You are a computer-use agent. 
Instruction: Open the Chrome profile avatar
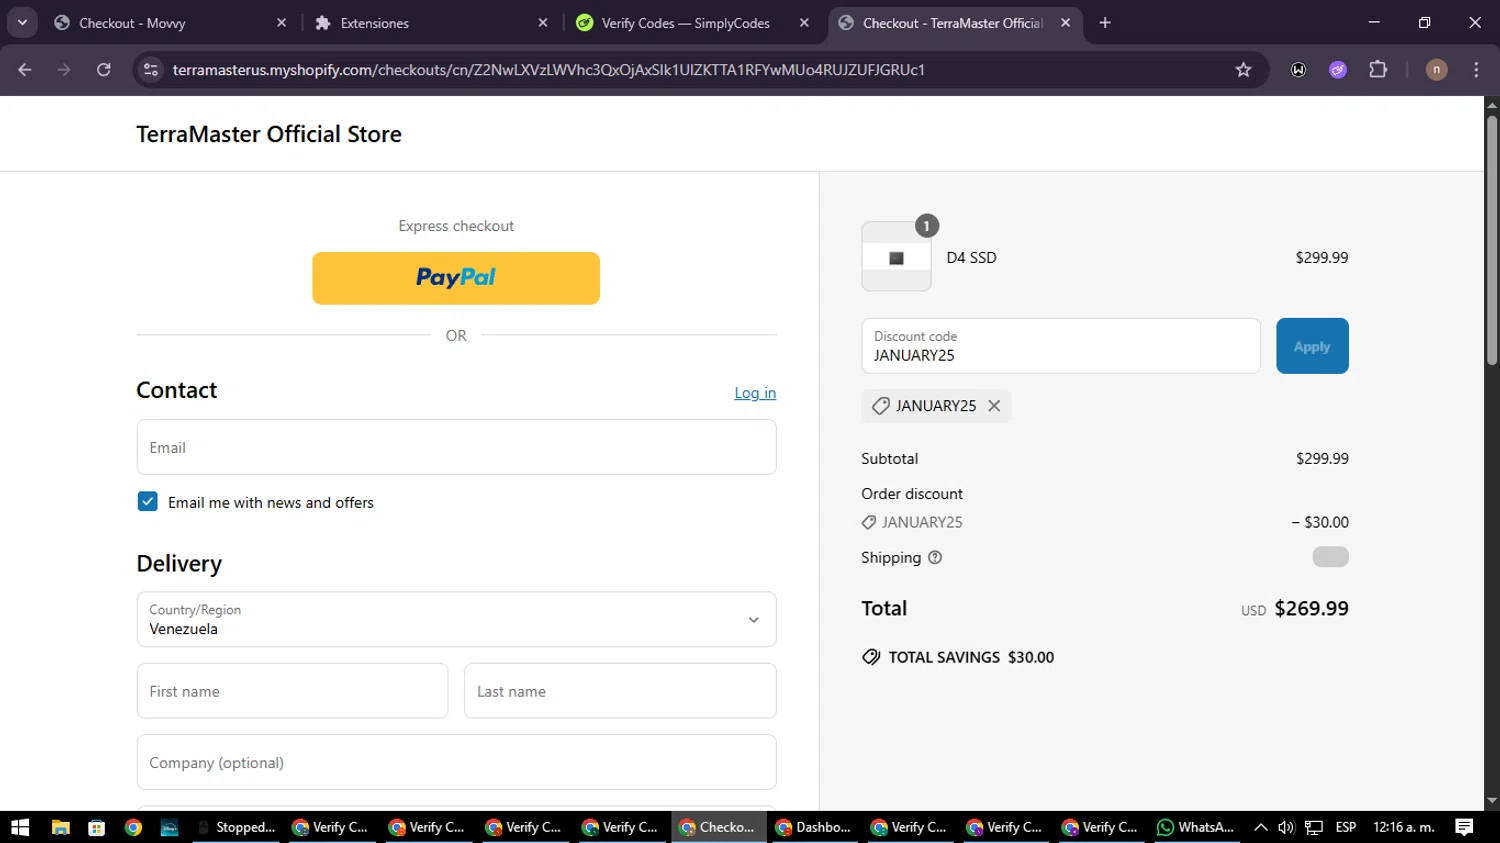[x=1436, y=70]
